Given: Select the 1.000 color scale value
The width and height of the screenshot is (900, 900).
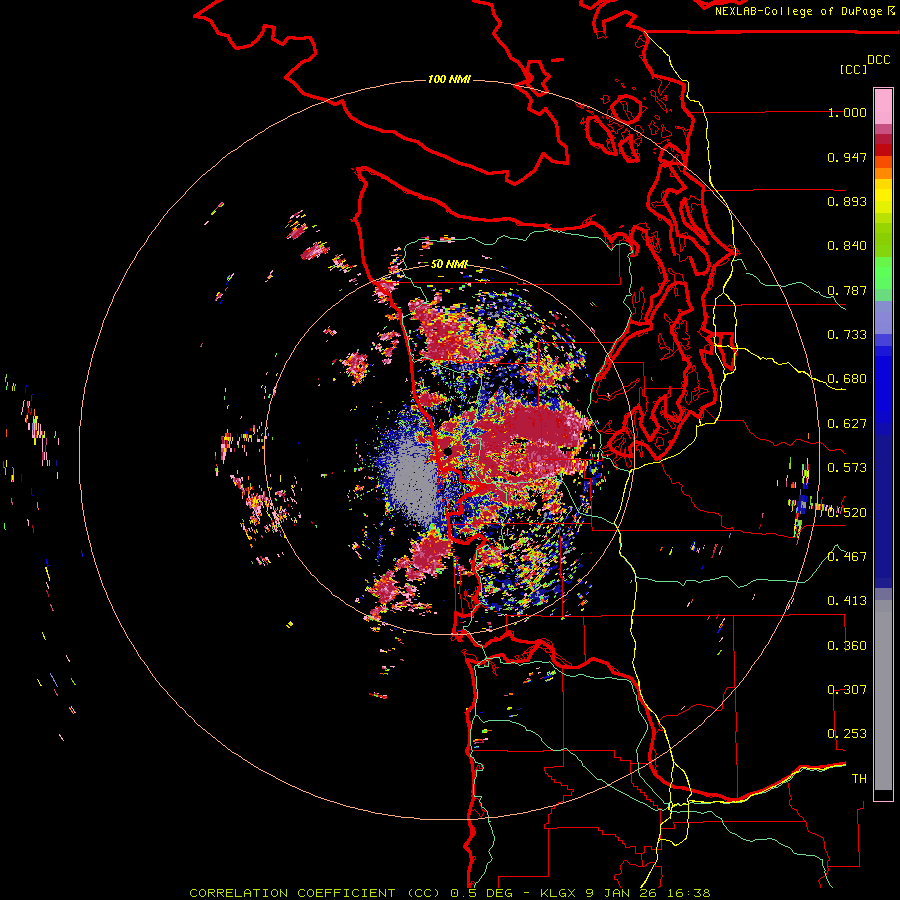Looking at the screenshot, I should [847, 112].
